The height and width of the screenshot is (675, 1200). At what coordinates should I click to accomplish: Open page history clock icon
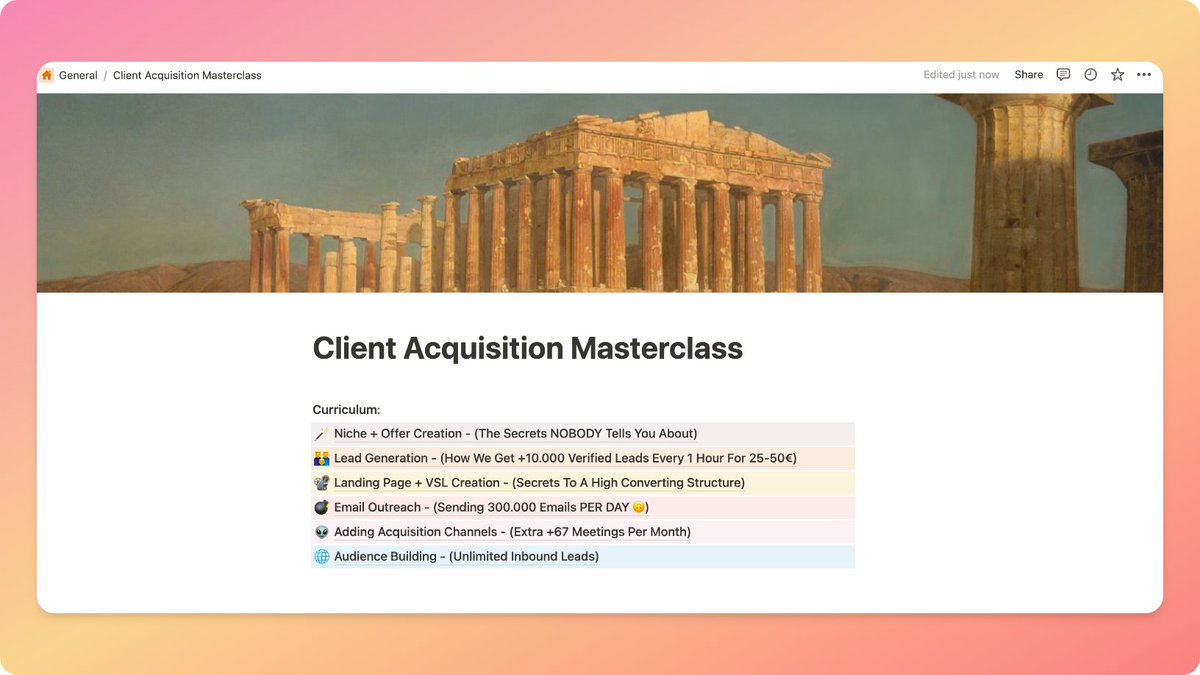[x=1090, y=75]
